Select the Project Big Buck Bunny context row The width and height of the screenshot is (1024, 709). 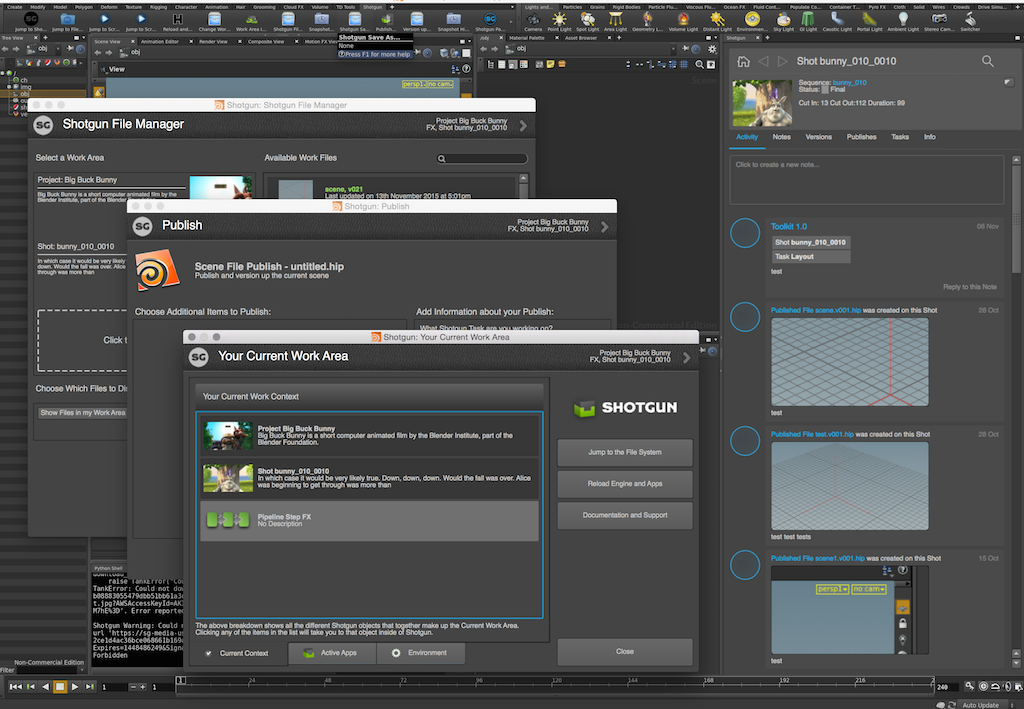(x=369, y=435)
